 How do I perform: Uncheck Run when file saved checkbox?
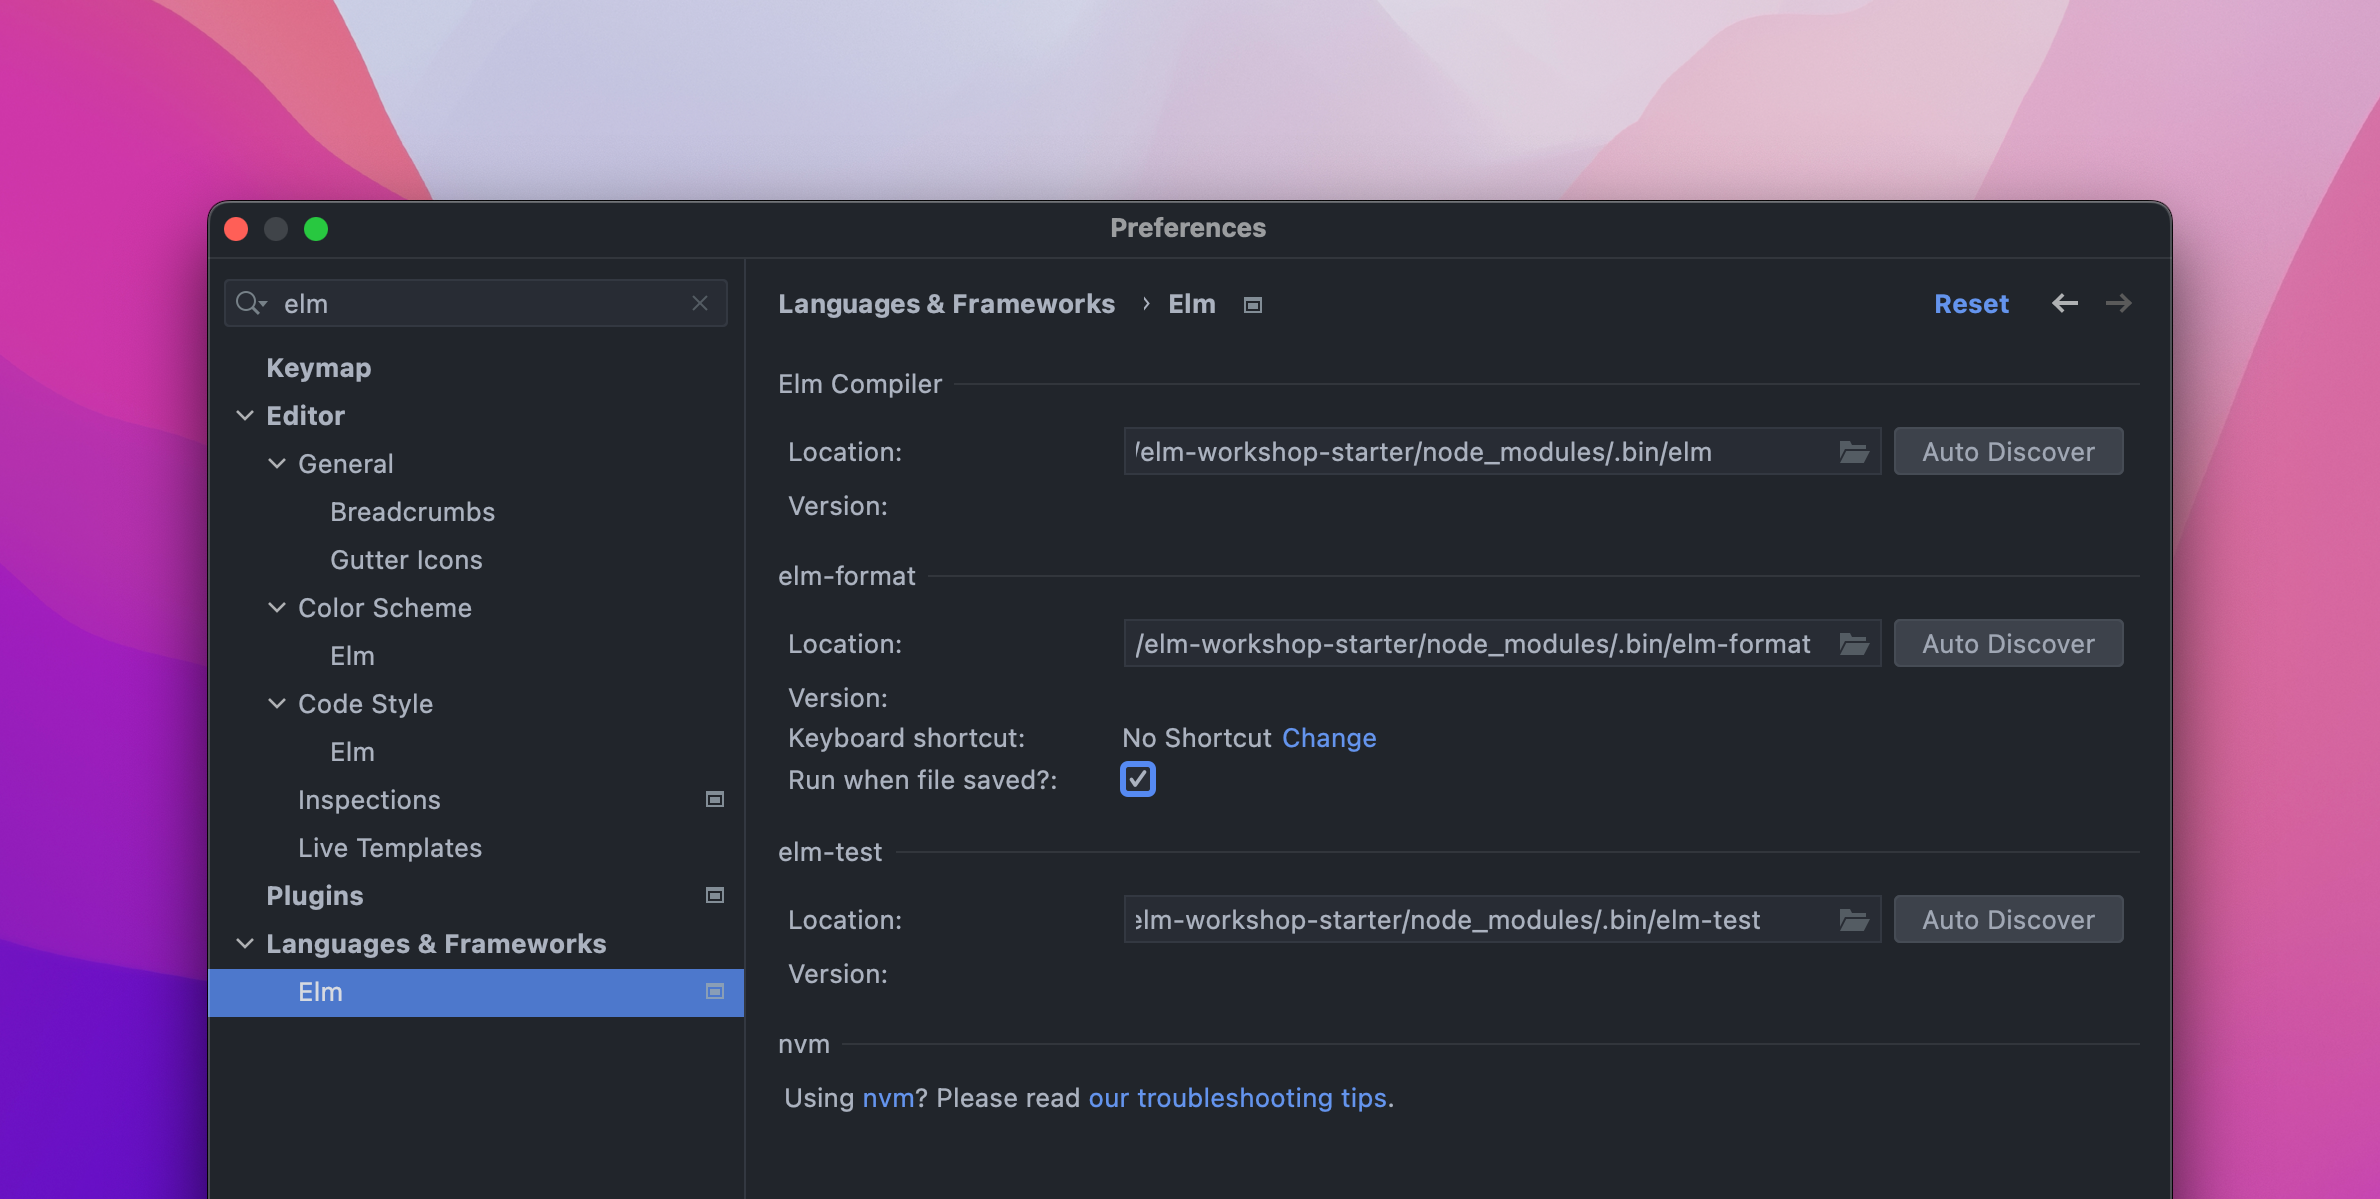pos(1137,779)
